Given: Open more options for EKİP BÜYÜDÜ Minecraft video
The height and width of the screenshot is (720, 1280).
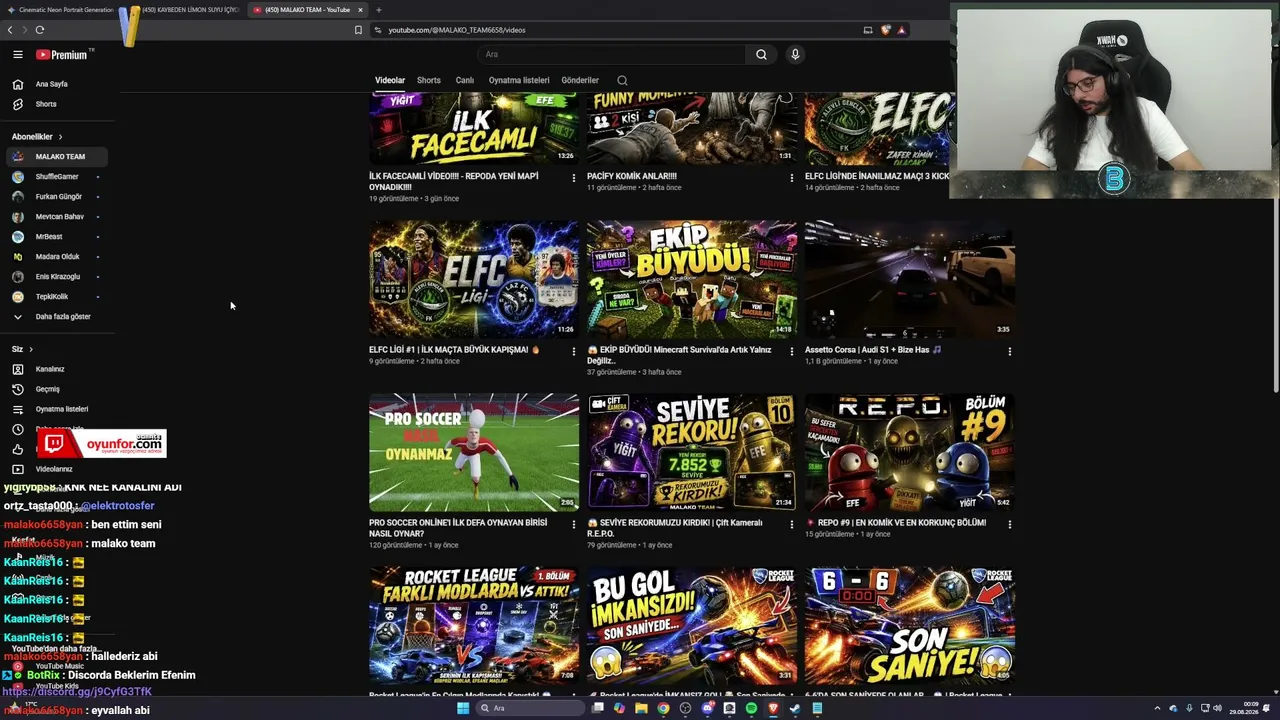Looking at the screenshot, I should [791, 352].
